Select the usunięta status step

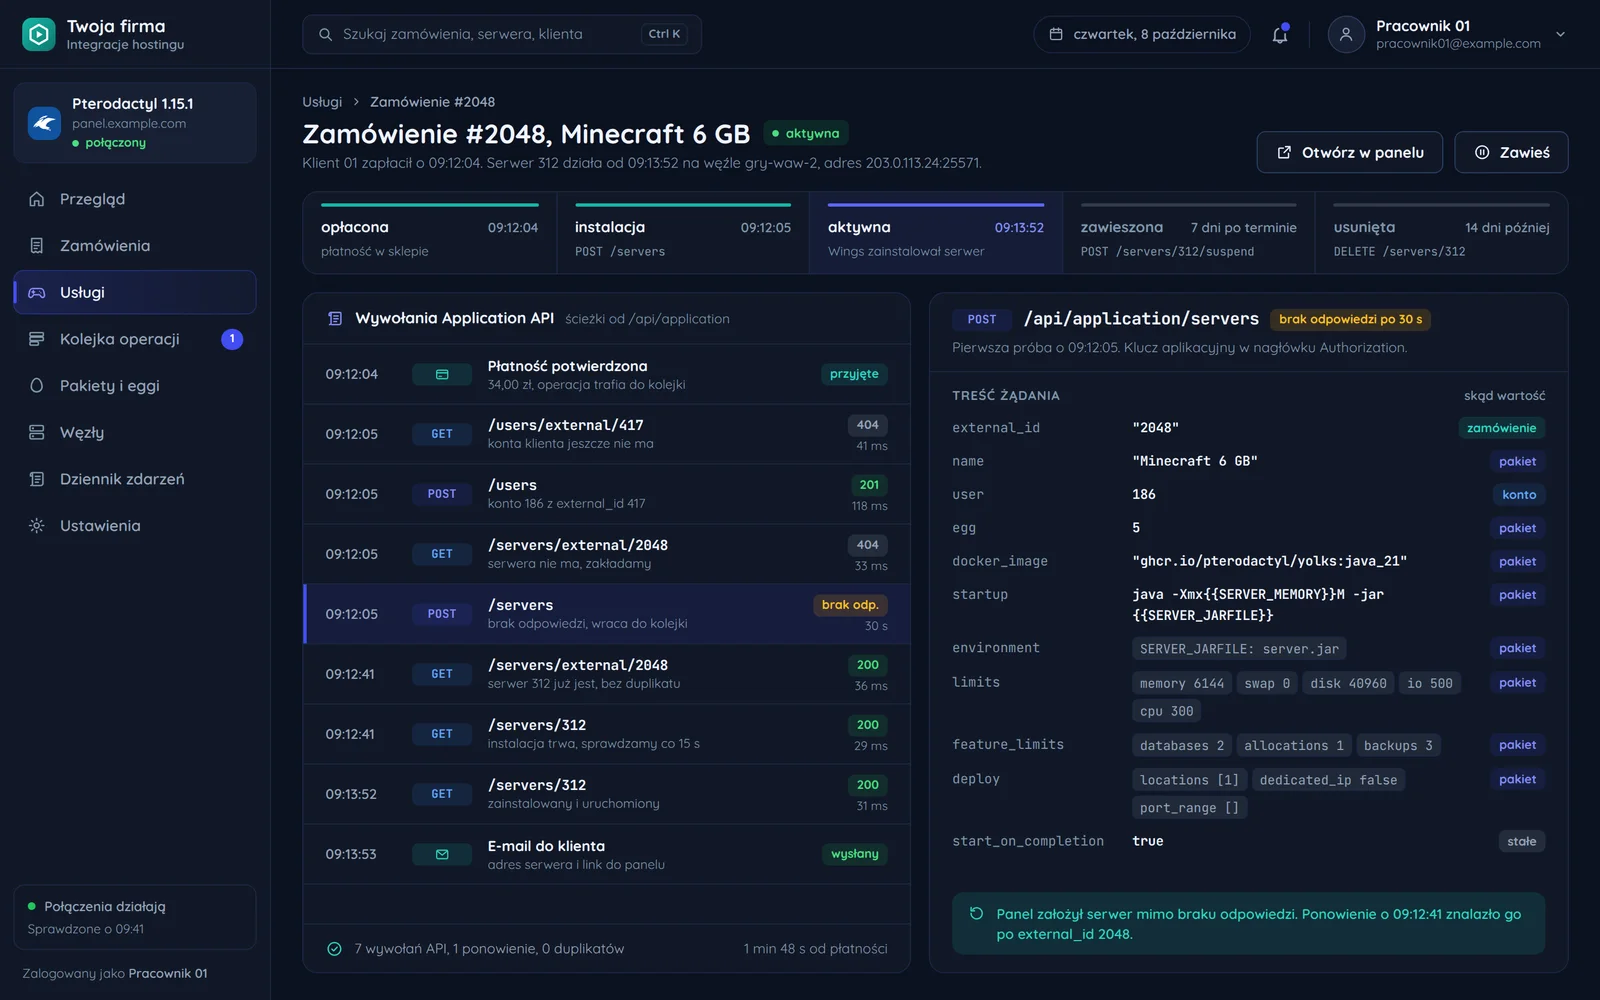pos(1441,233)
